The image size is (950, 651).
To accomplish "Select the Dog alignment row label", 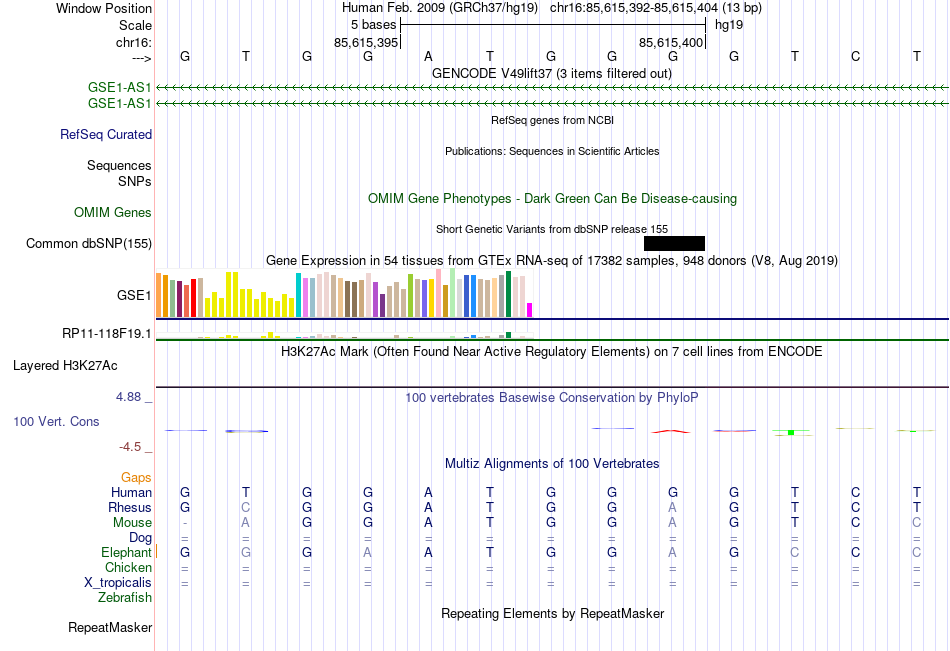I will pos(141,538).
